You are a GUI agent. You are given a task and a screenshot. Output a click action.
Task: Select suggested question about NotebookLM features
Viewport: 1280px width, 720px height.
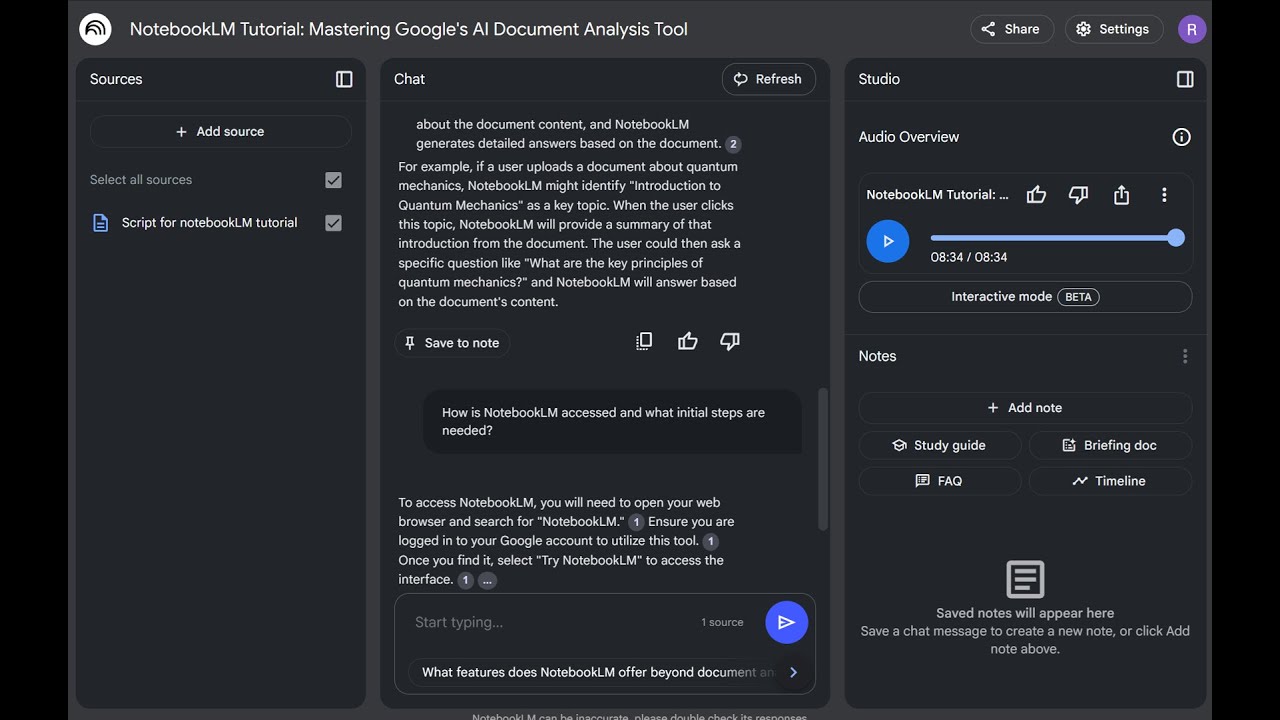(598, 672)
